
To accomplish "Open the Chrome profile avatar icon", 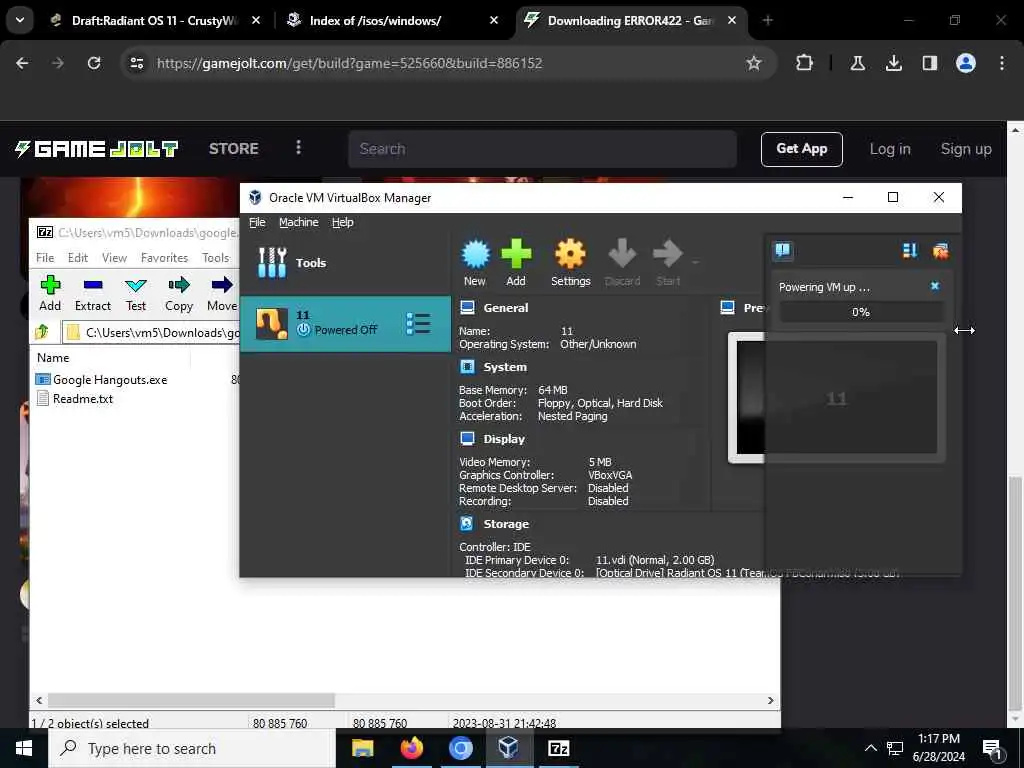I will pos(965,63).
